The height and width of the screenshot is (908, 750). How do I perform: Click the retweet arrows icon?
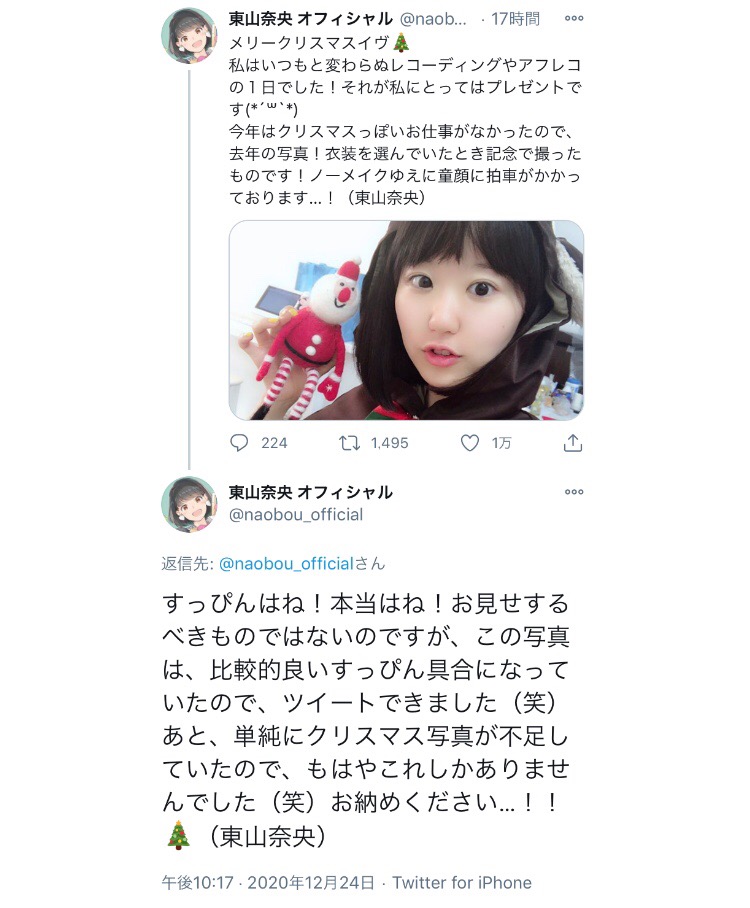(x=349, y=444)
